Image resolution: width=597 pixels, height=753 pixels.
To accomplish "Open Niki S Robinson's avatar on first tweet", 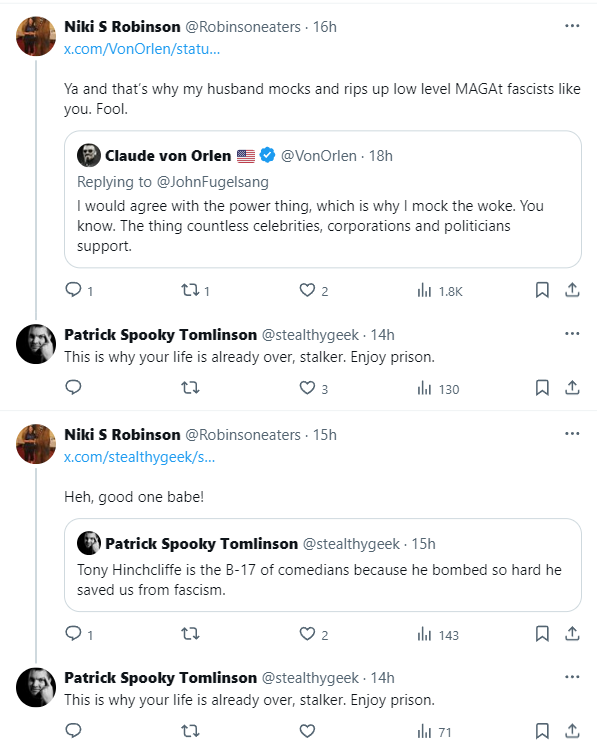I will (36, 36).
